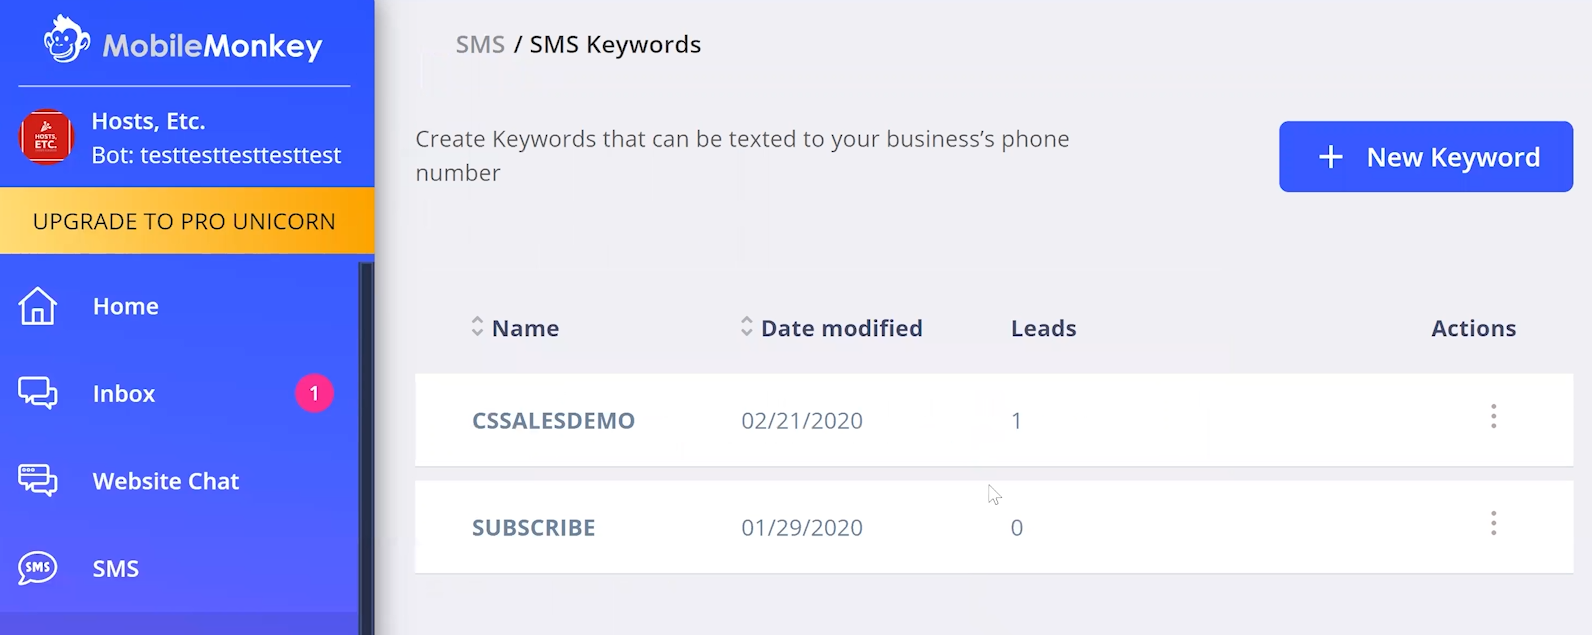Viewport: 1592px width, 635px height.
Task: Open the actions menu for SUBSCRIBE row
Action: click(x=1493, y=523)
